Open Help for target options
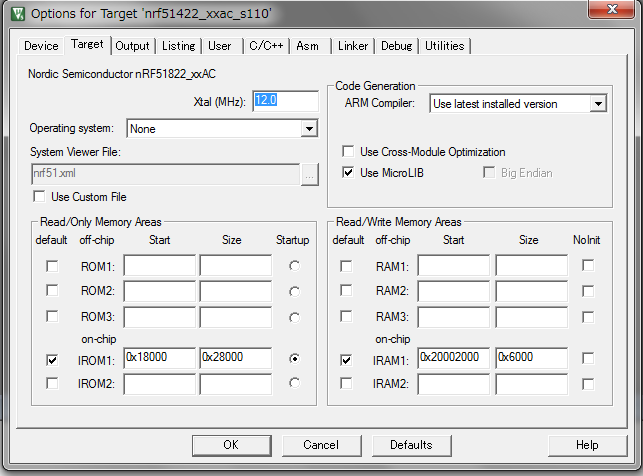Image resolution: width=643 pixels, height=476 pixels. click(587, 445)
